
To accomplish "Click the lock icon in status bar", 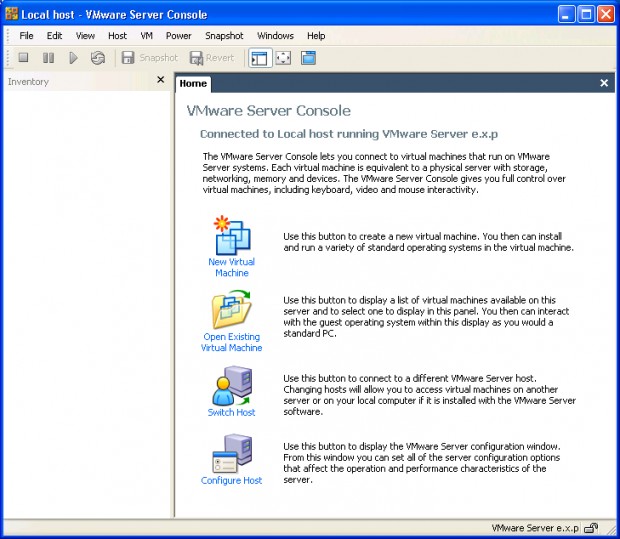I will pos(592,528).
